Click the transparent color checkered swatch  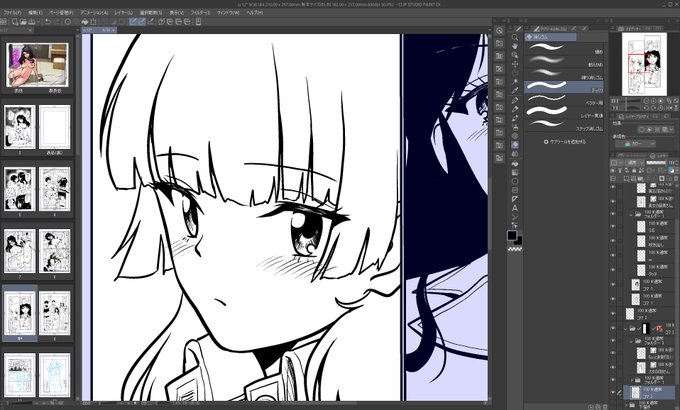coord(515,249)
